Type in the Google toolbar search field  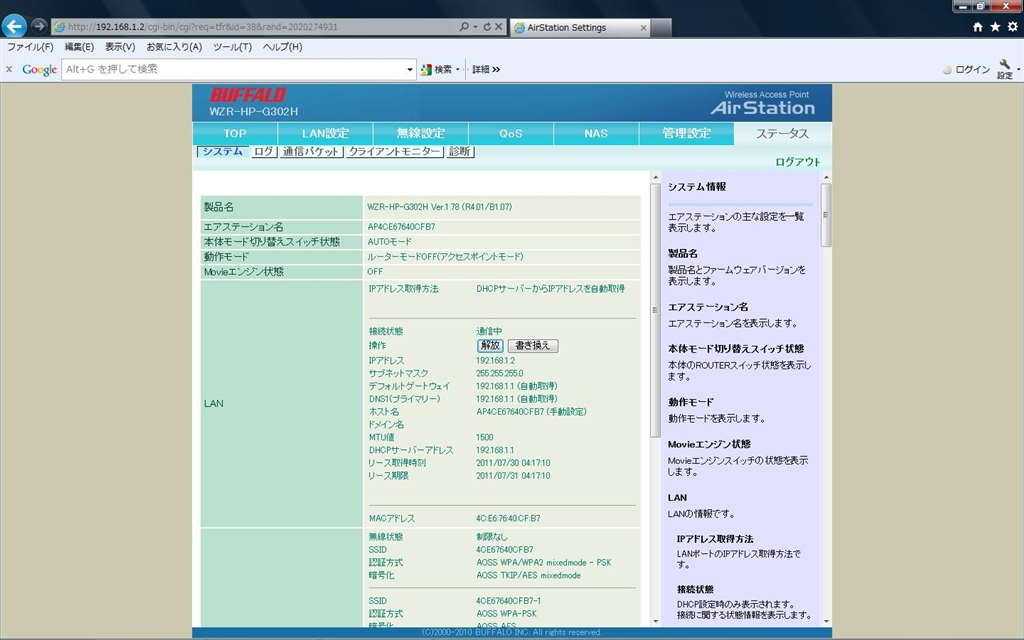tap(235, 69)
